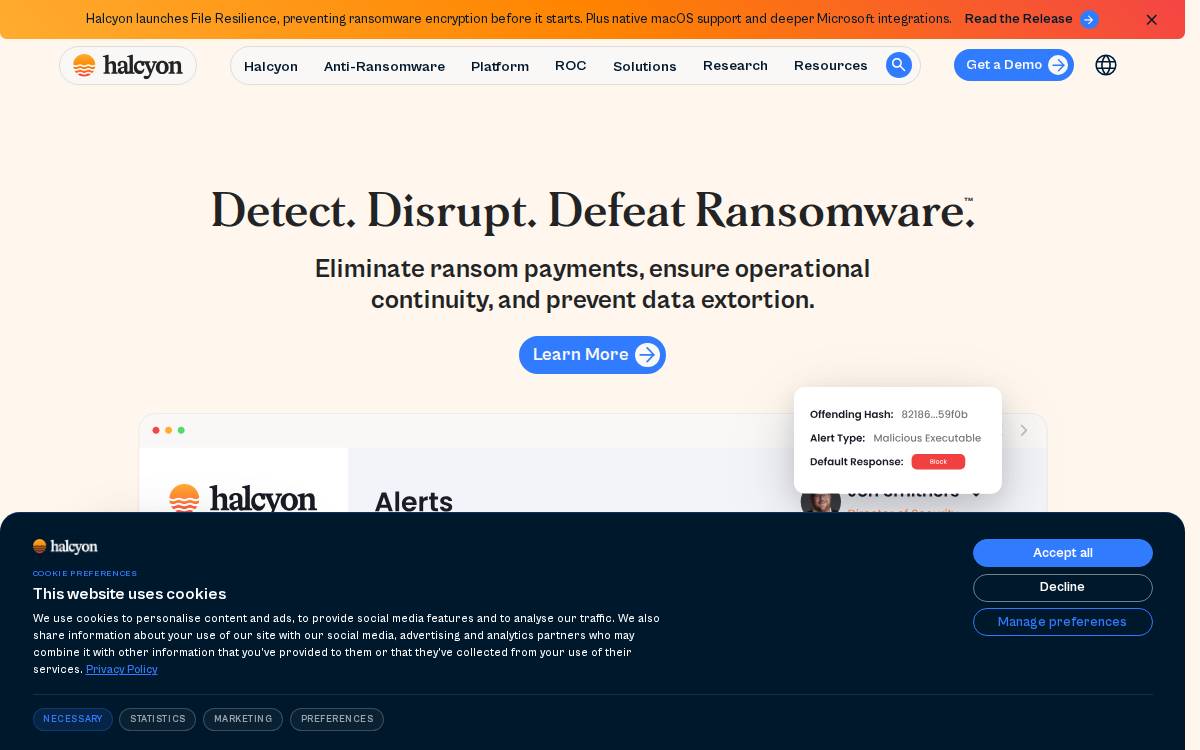
Task: Click the arrow icon beside Read the Release
Action: click(x=1089, y=19)
